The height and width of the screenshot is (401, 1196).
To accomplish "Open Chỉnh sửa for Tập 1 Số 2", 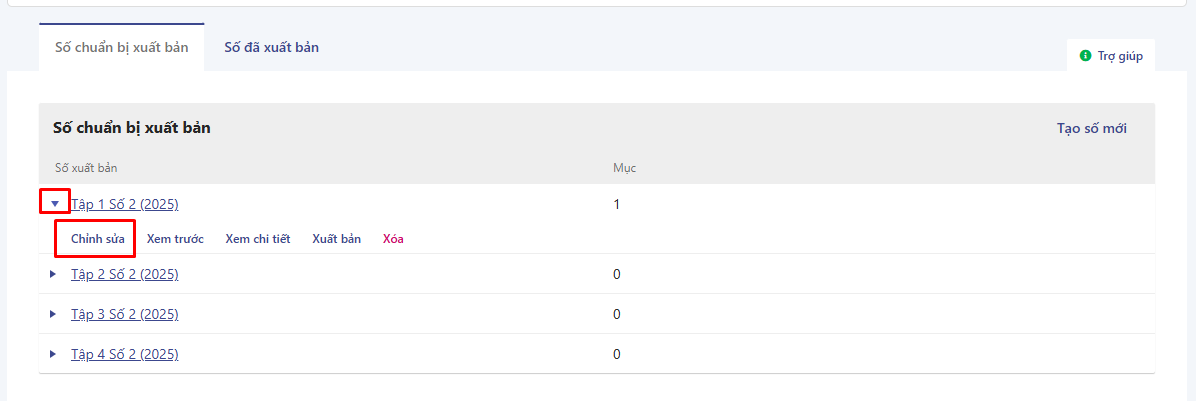I will (98, 239).
